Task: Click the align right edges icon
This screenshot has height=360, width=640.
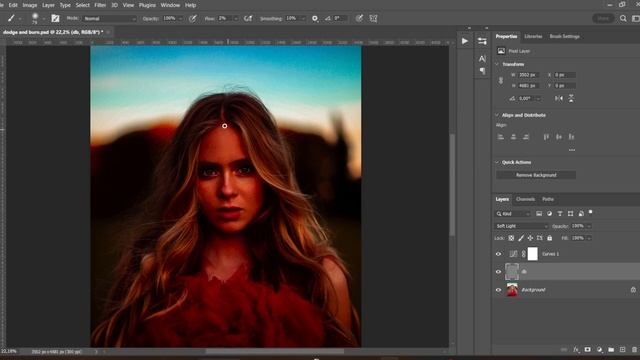Action: 526,137
